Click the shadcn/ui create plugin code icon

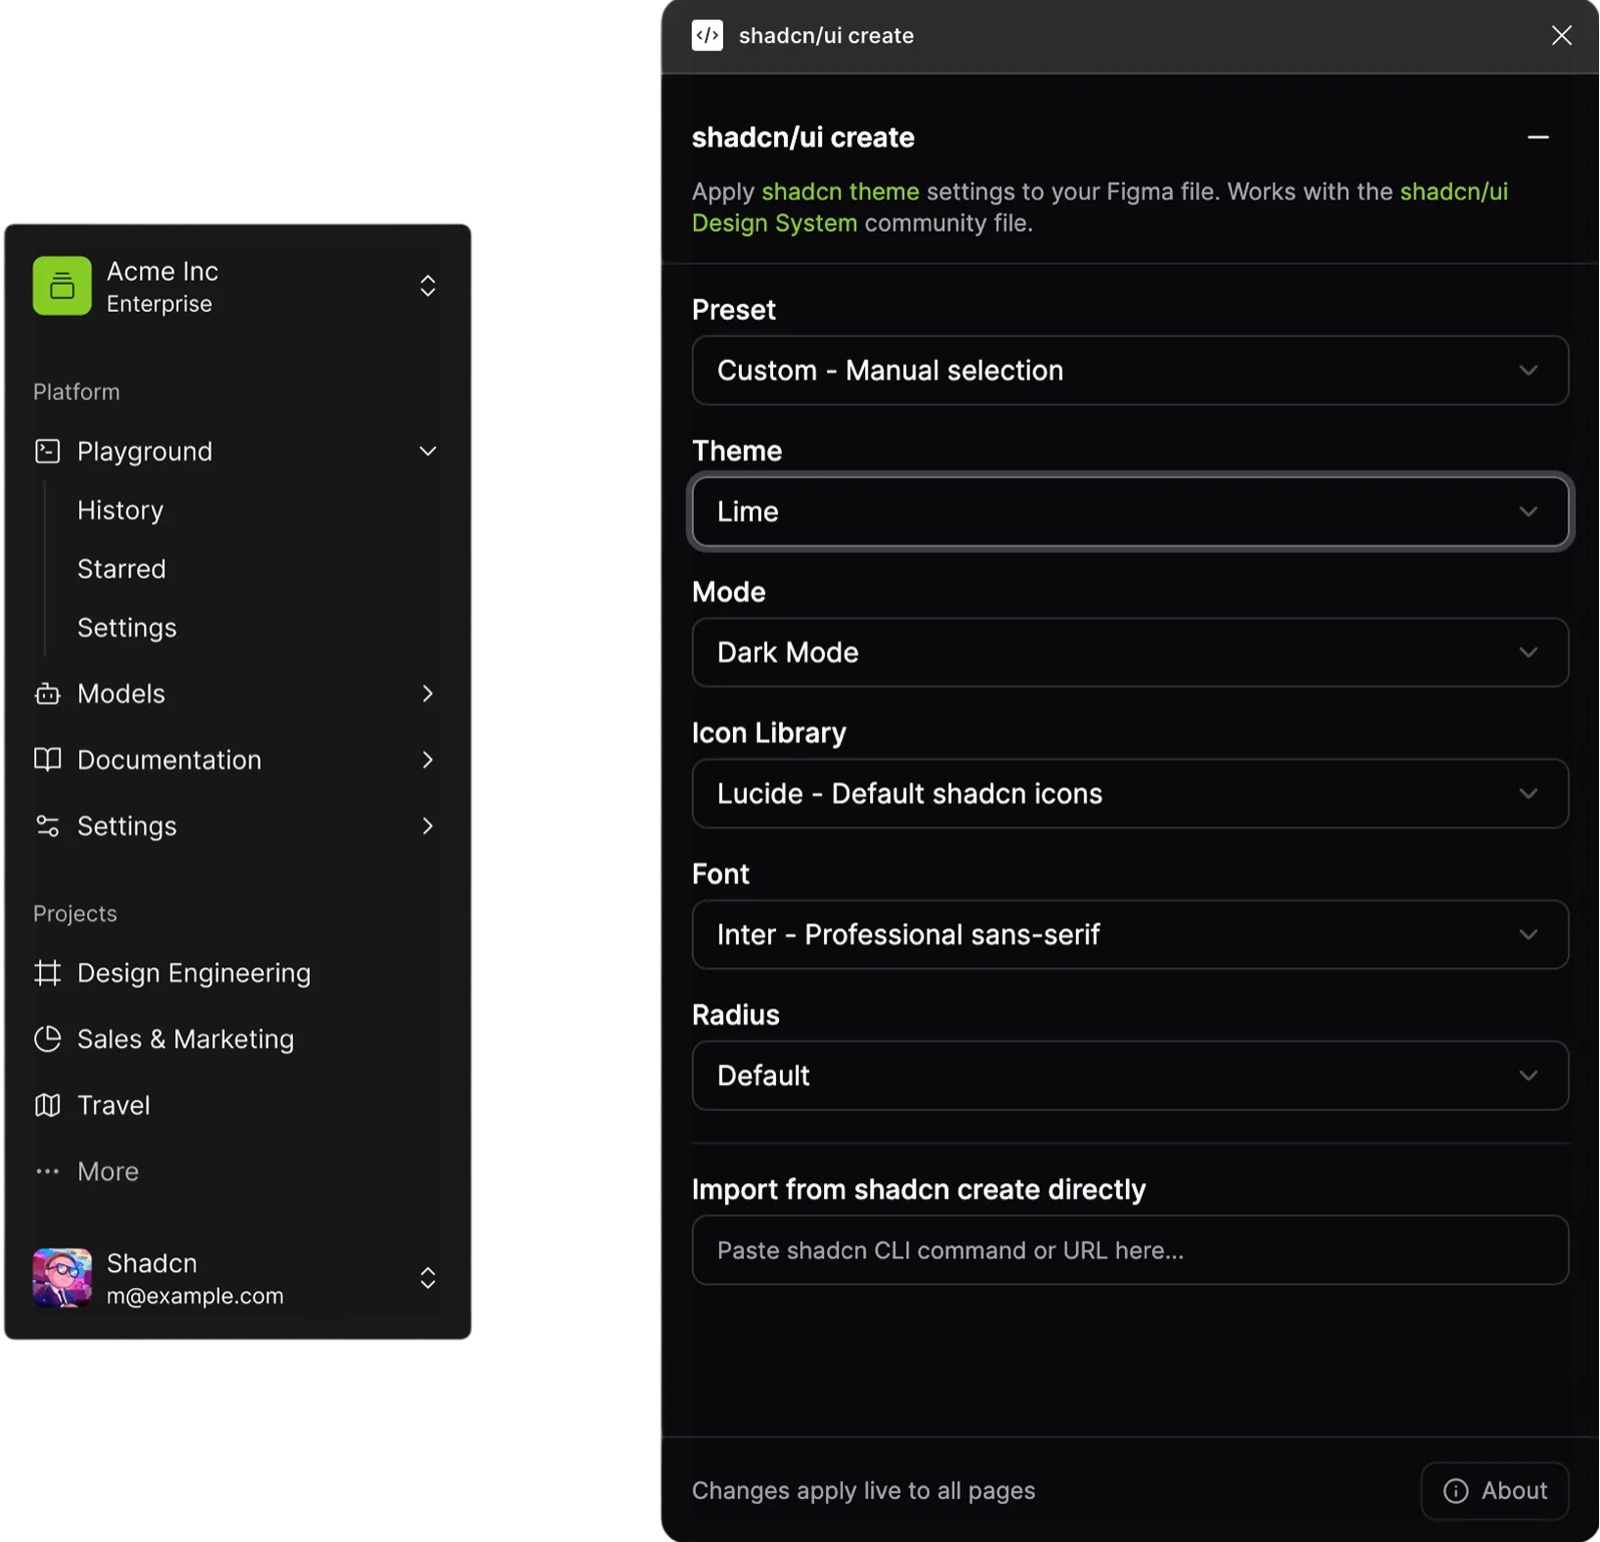click(707, 36)
